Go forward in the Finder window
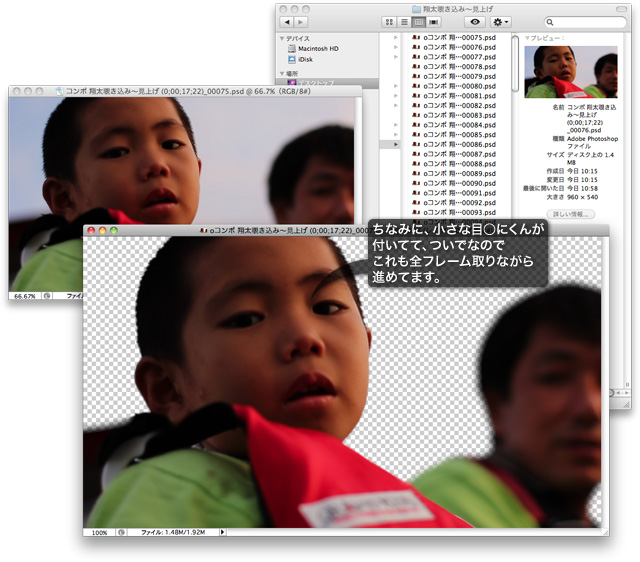The image size is (640, 562). 300,22
